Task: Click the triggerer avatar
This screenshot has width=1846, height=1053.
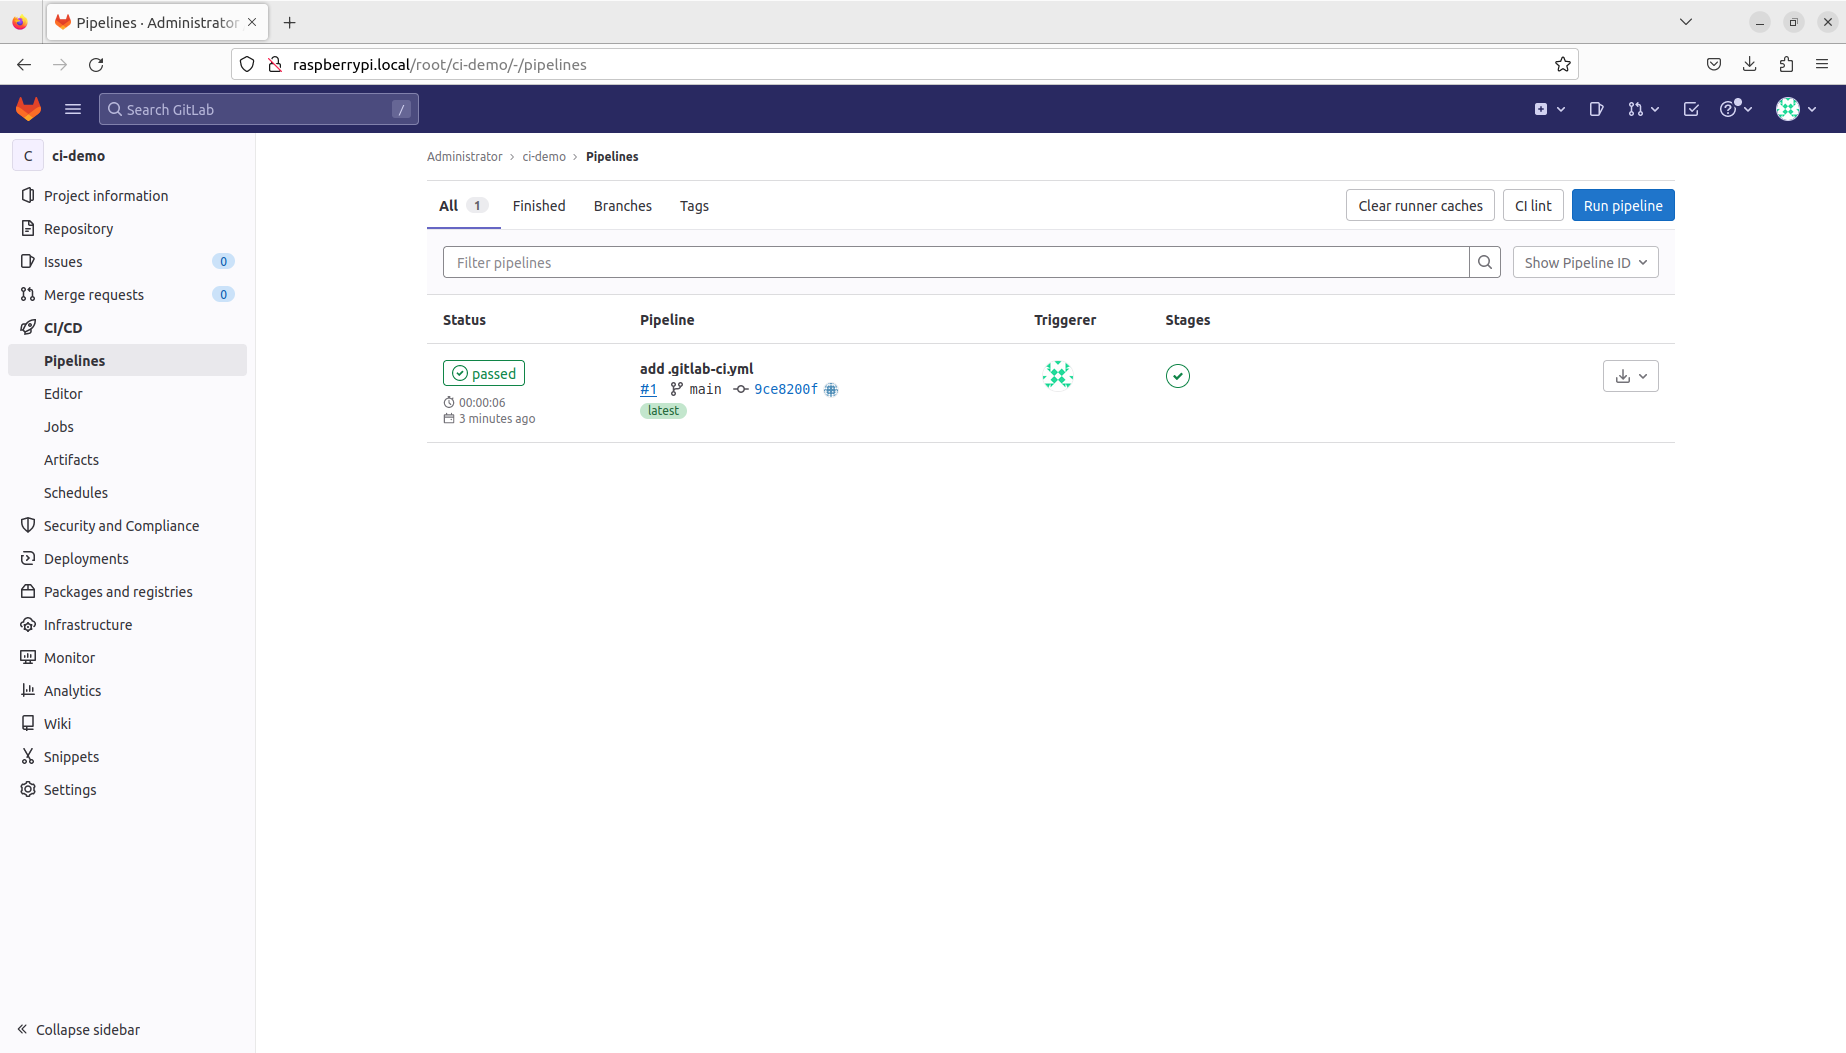Action: (x=1058, y=375)
